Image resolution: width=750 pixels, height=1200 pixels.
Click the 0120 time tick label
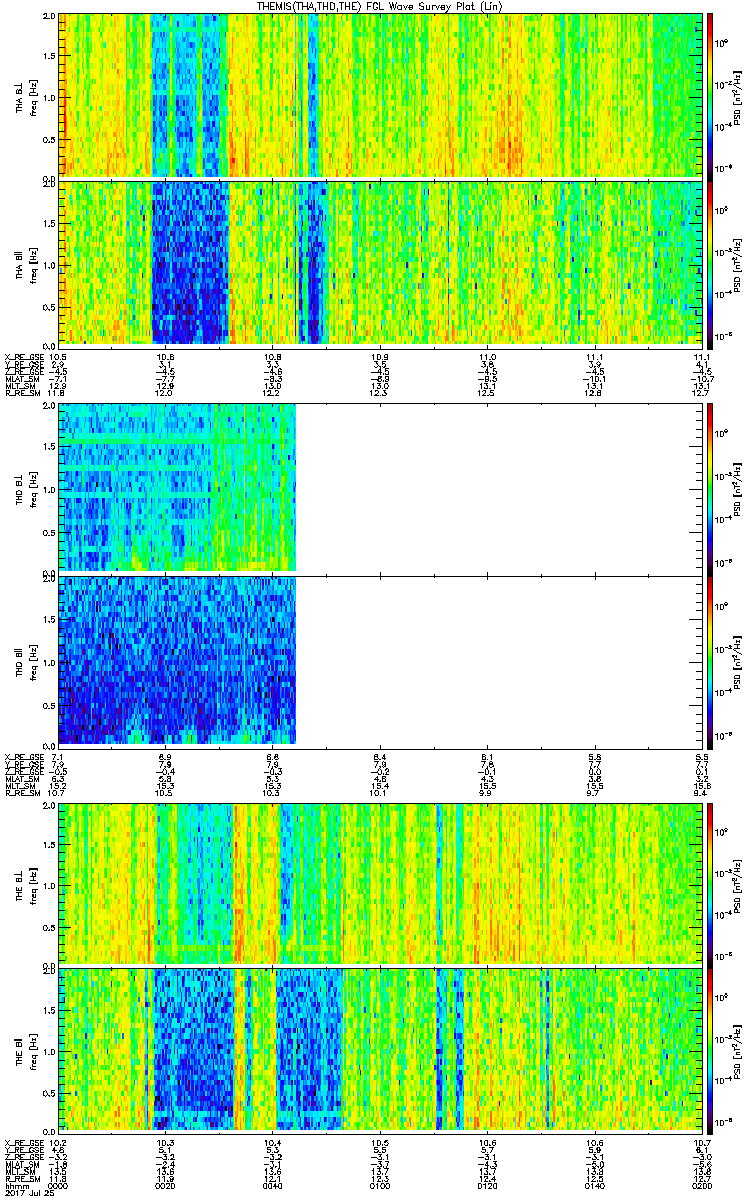(487, 1187)
